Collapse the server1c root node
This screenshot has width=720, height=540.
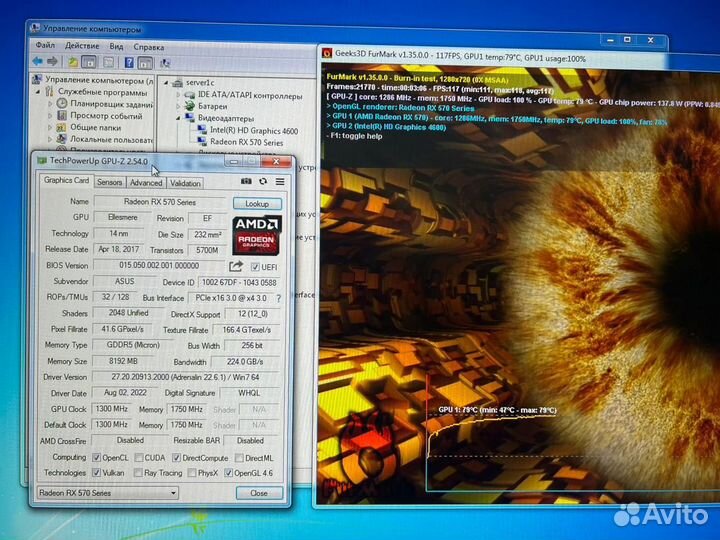(166, 83)
